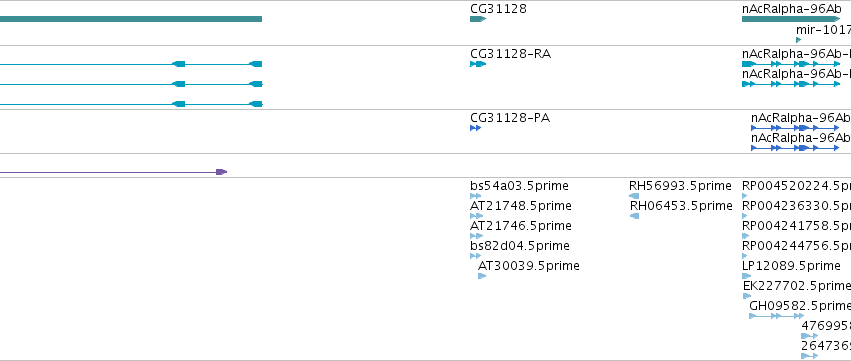Open the CG31128 gene label

(x=498, y=9)
